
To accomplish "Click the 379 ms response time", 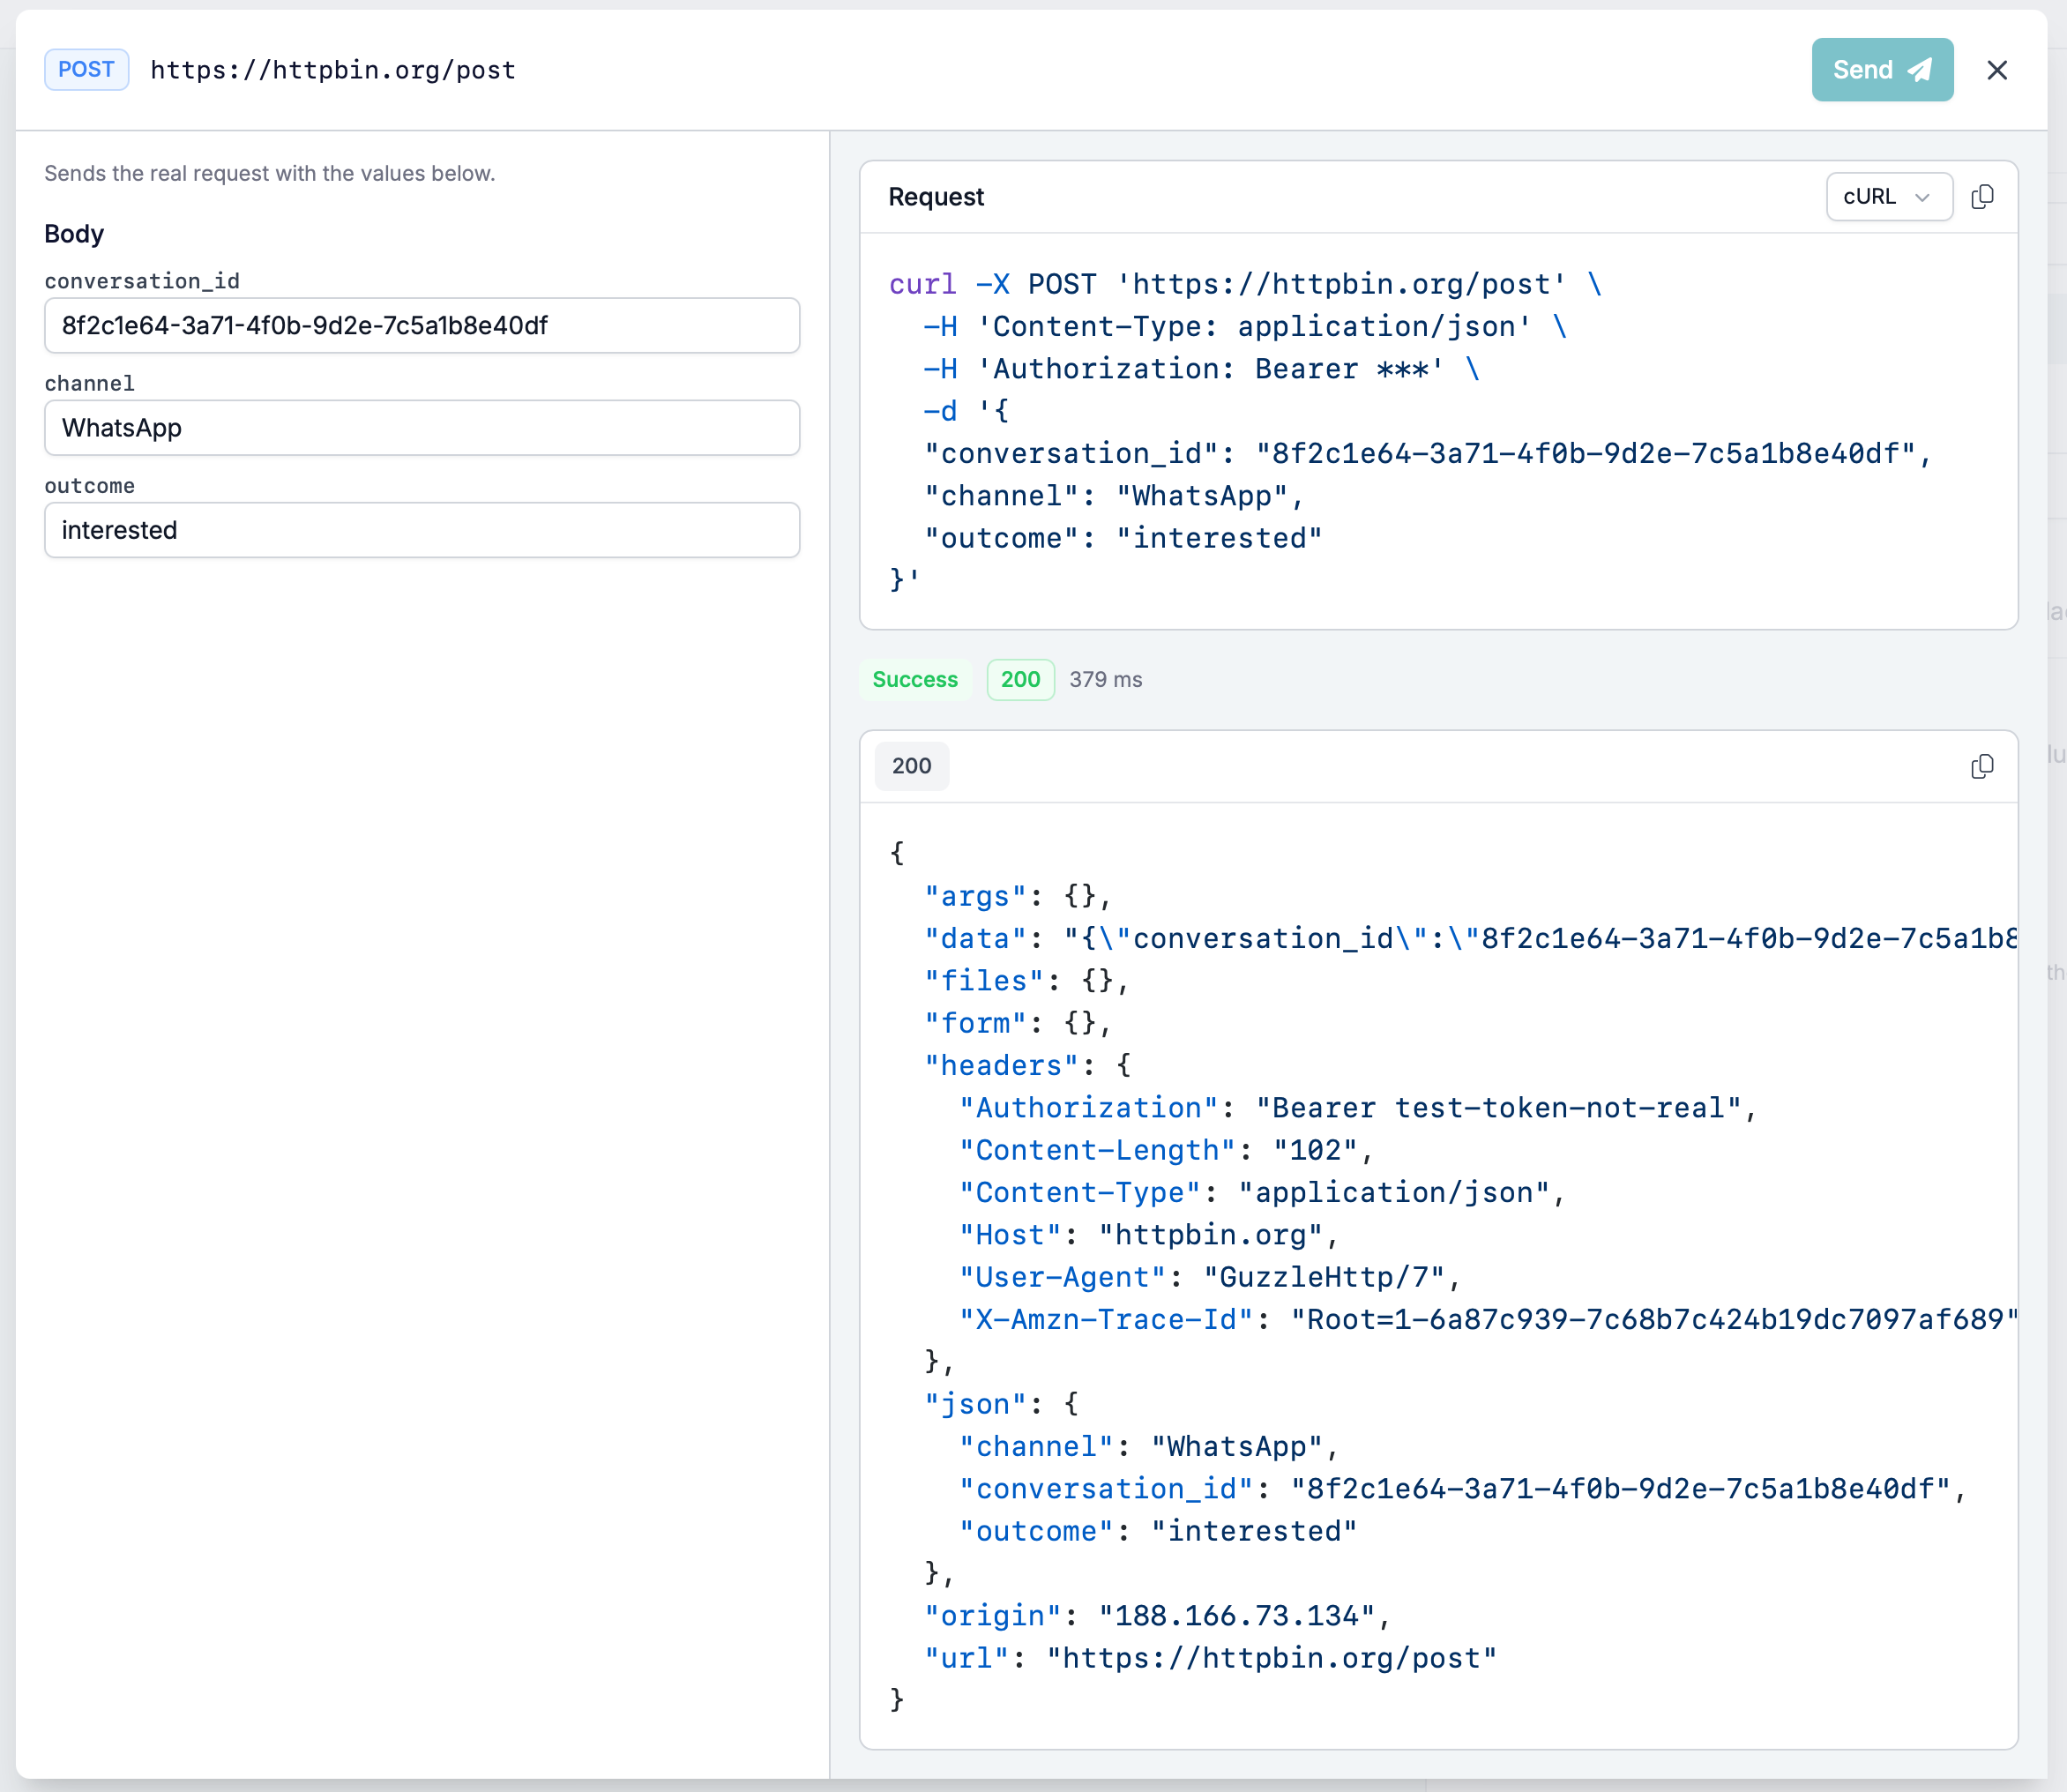I will (x=1105, y=680).
